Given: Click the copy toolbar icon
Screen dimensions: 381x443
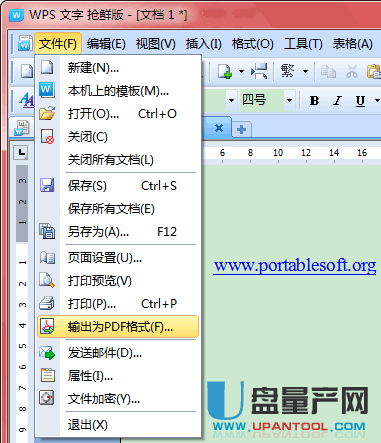Looking at the screenshot, I should (328, 71).
